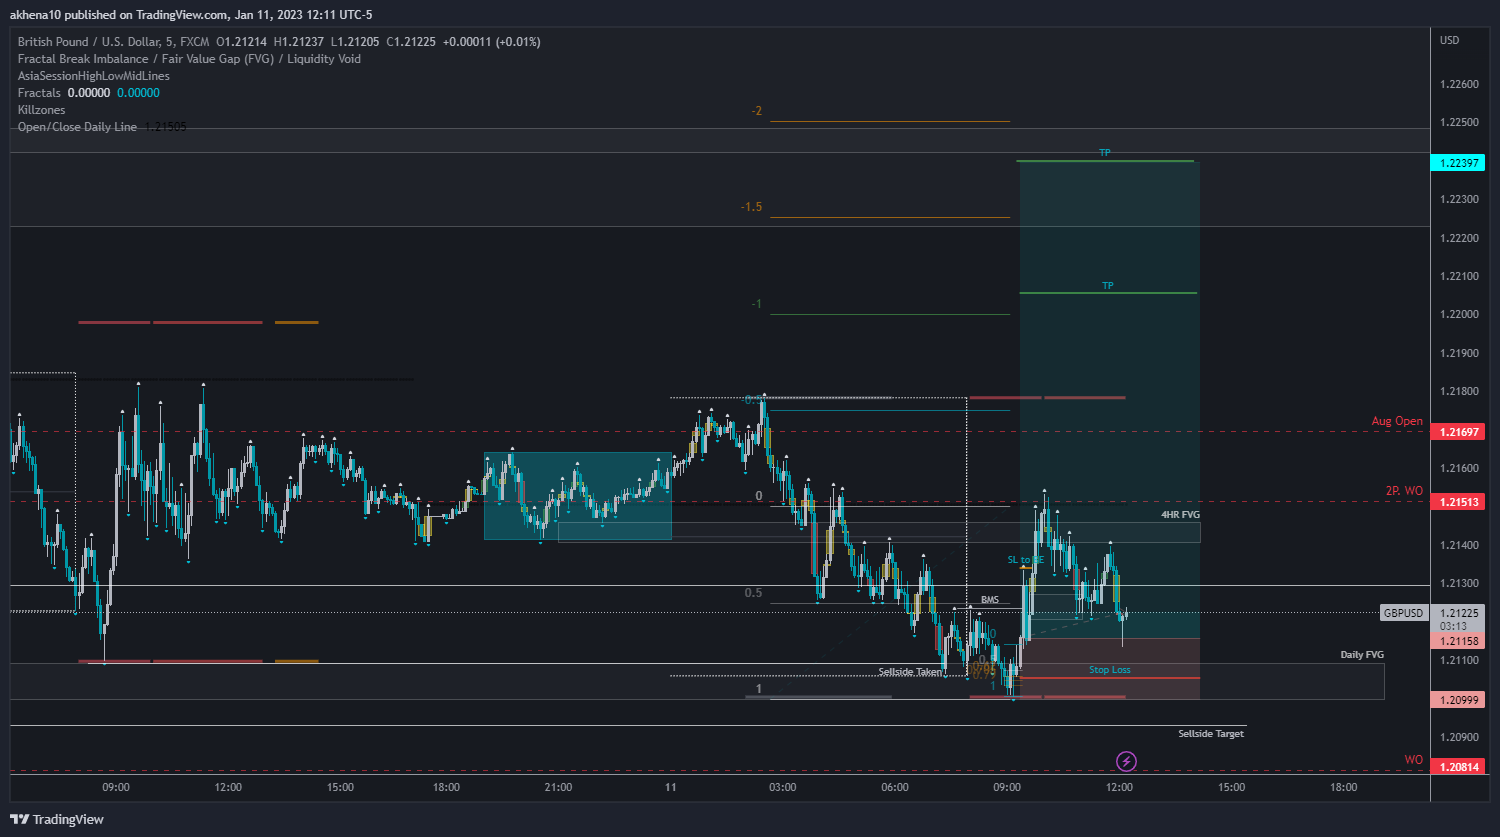The width and height of the screenshot is (1500, 837).
Task: Click the red 1.21697 price tag
Action: pyautogui.click(x=1457, y=432)
